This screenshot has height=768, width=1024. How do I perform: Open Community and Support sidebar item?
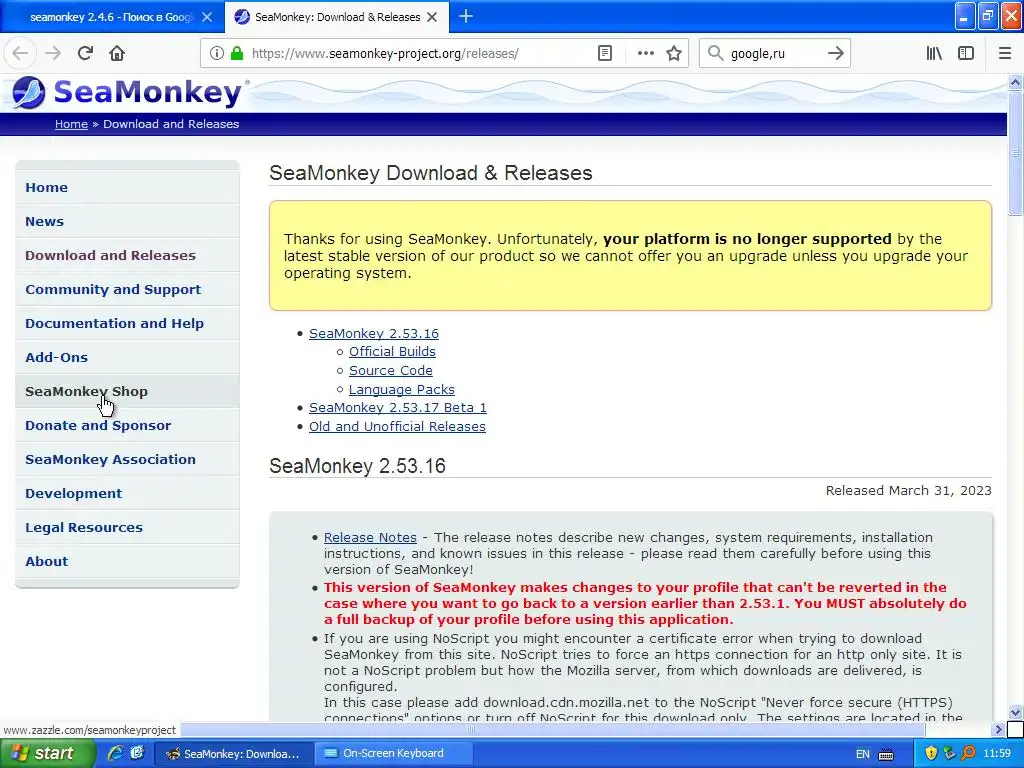point(127,289)
